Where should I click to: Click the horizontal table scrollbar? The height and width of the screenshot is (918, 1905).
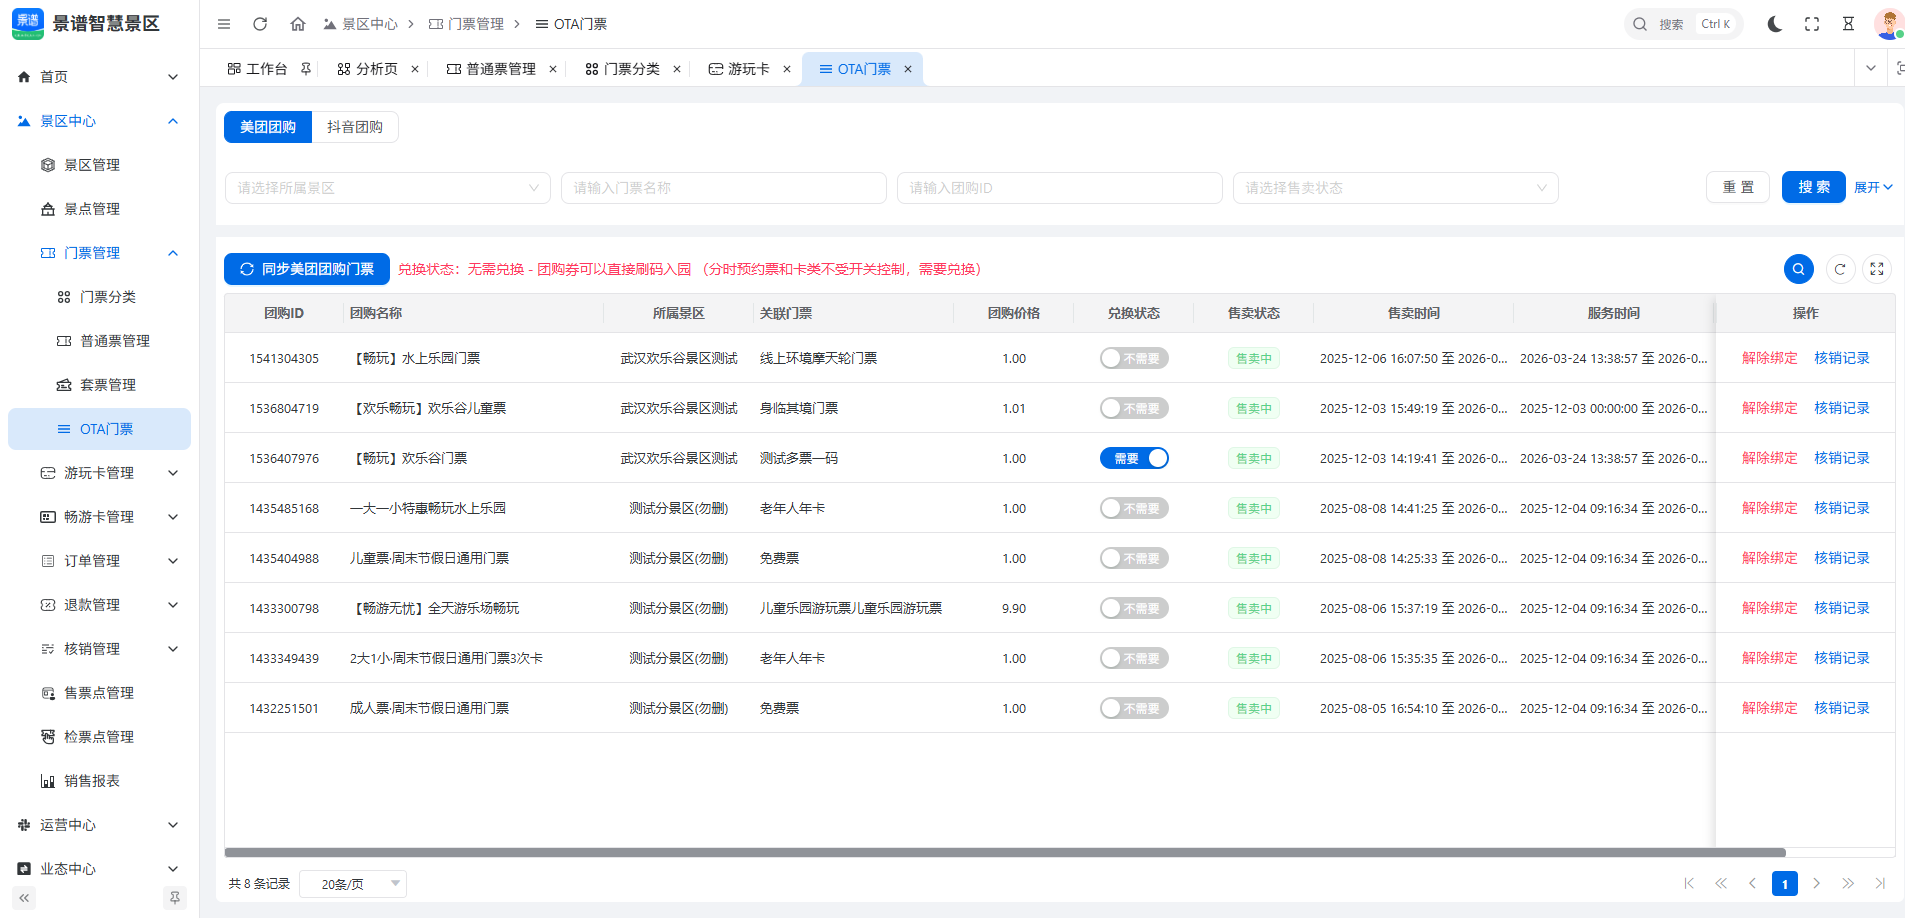1005,853
